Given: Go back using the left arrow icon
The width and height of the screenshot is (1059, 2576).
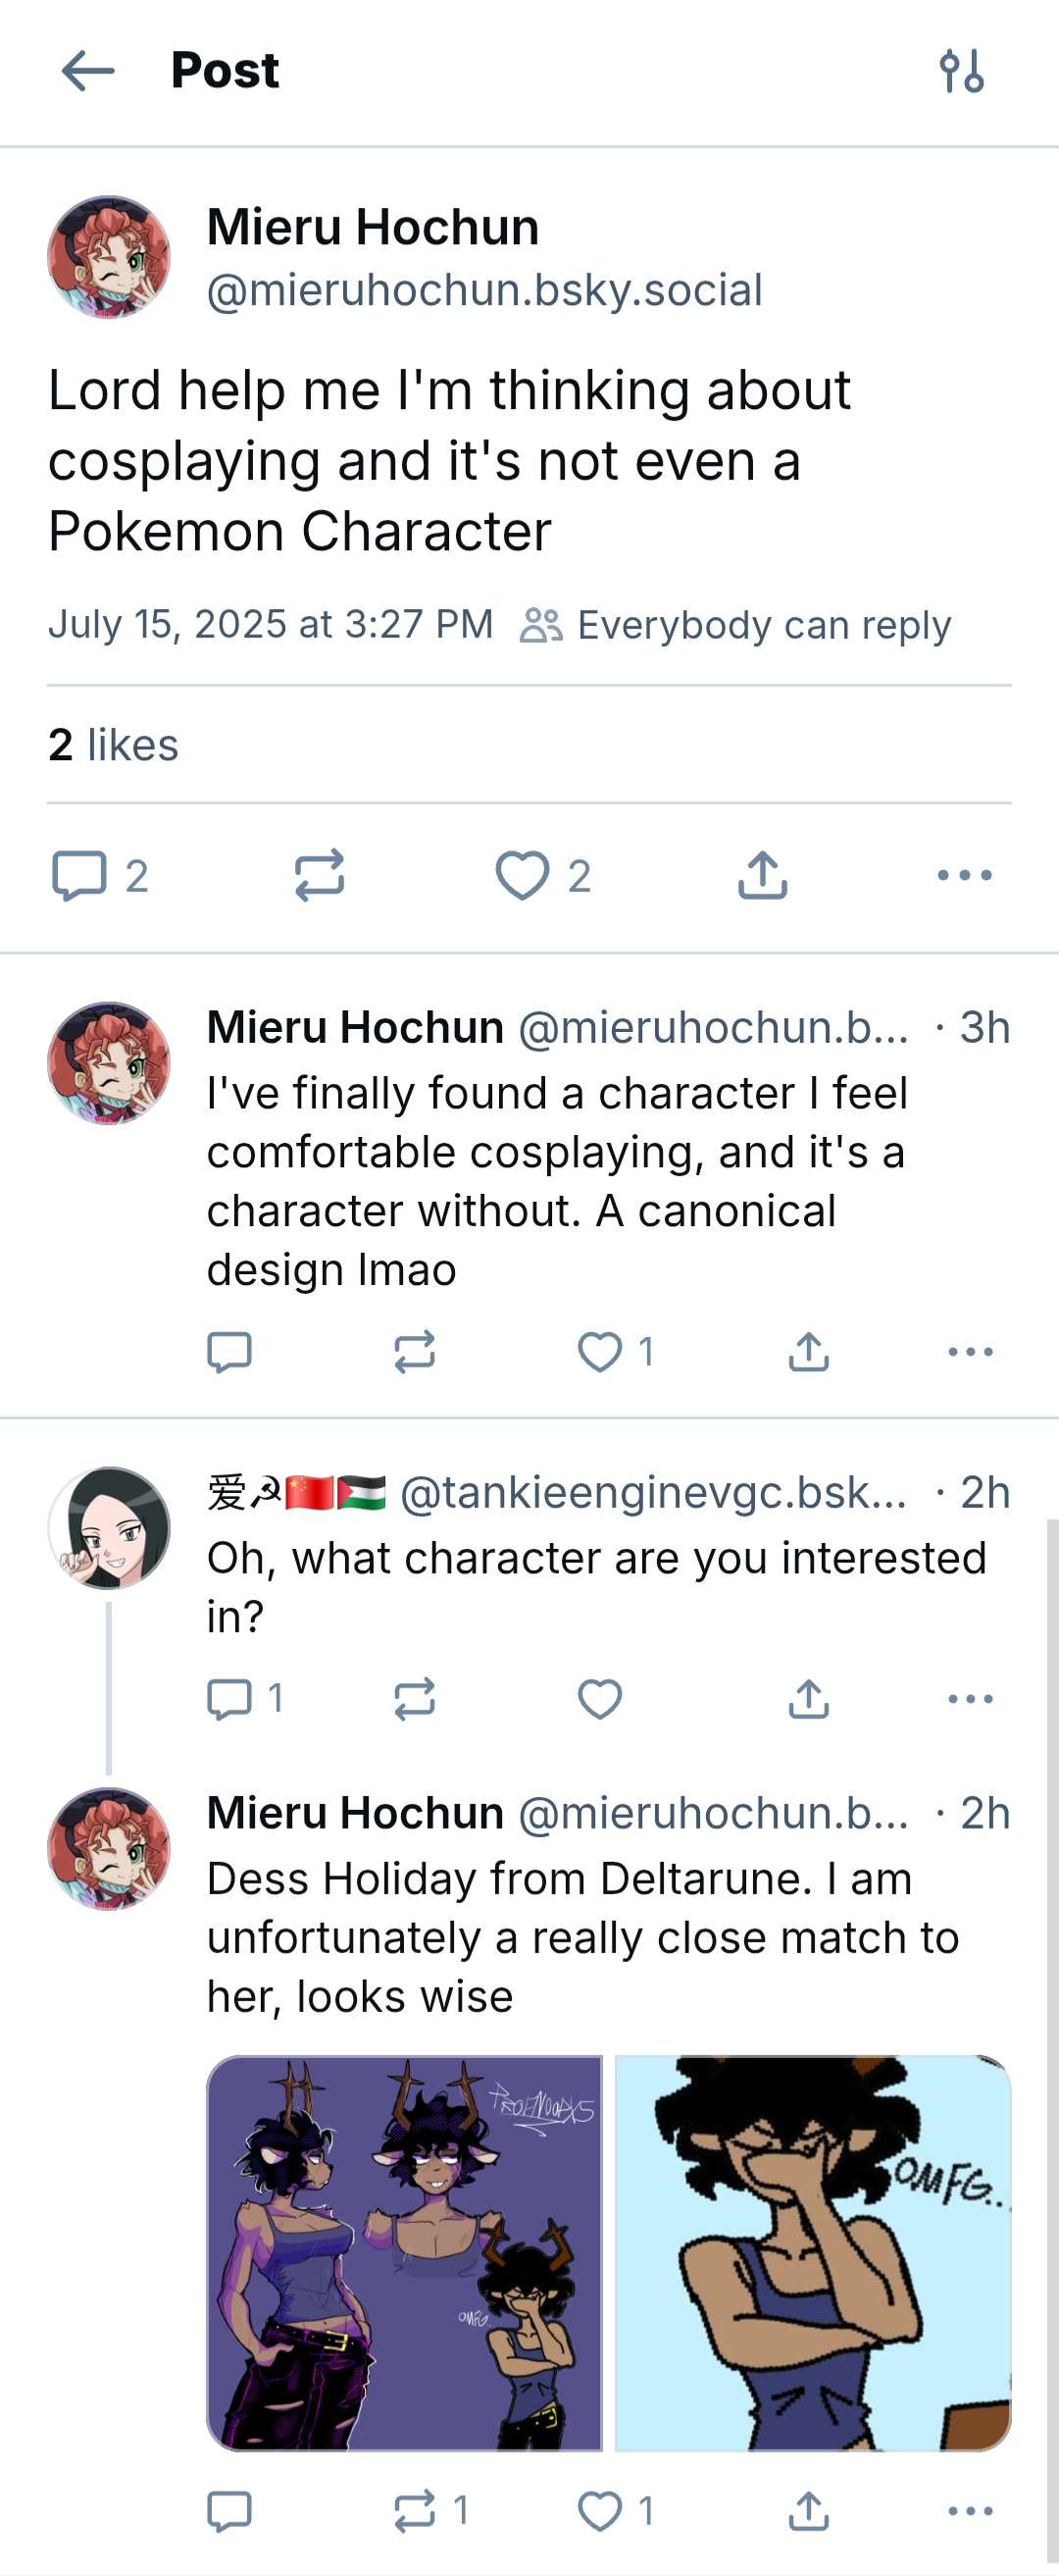Looking at the screenshot, I should pyautogui.click(x=88, y=71).
